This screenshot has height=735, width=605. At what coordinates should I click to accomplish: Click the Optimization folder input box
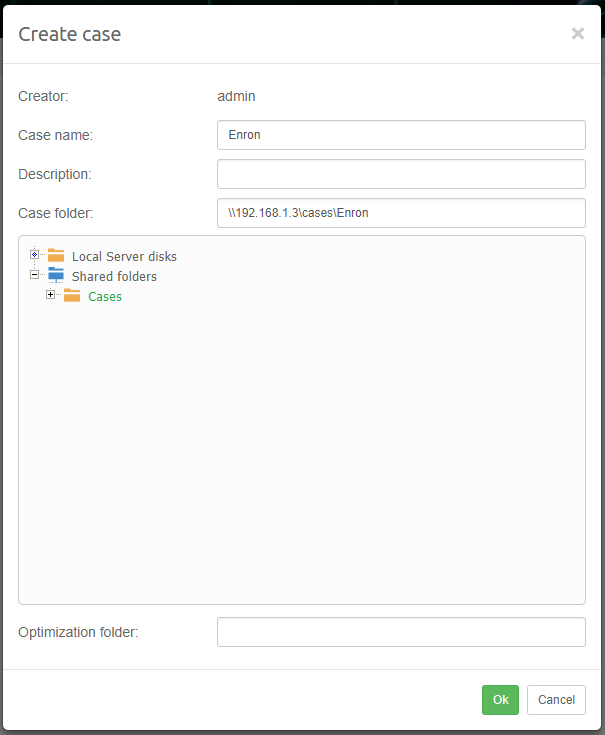[x=401, y=632]
